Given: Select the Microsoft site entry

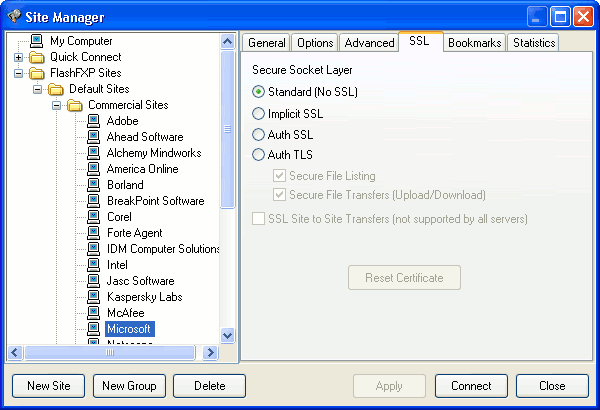Looking at the screenshot, I should [129, 329].
